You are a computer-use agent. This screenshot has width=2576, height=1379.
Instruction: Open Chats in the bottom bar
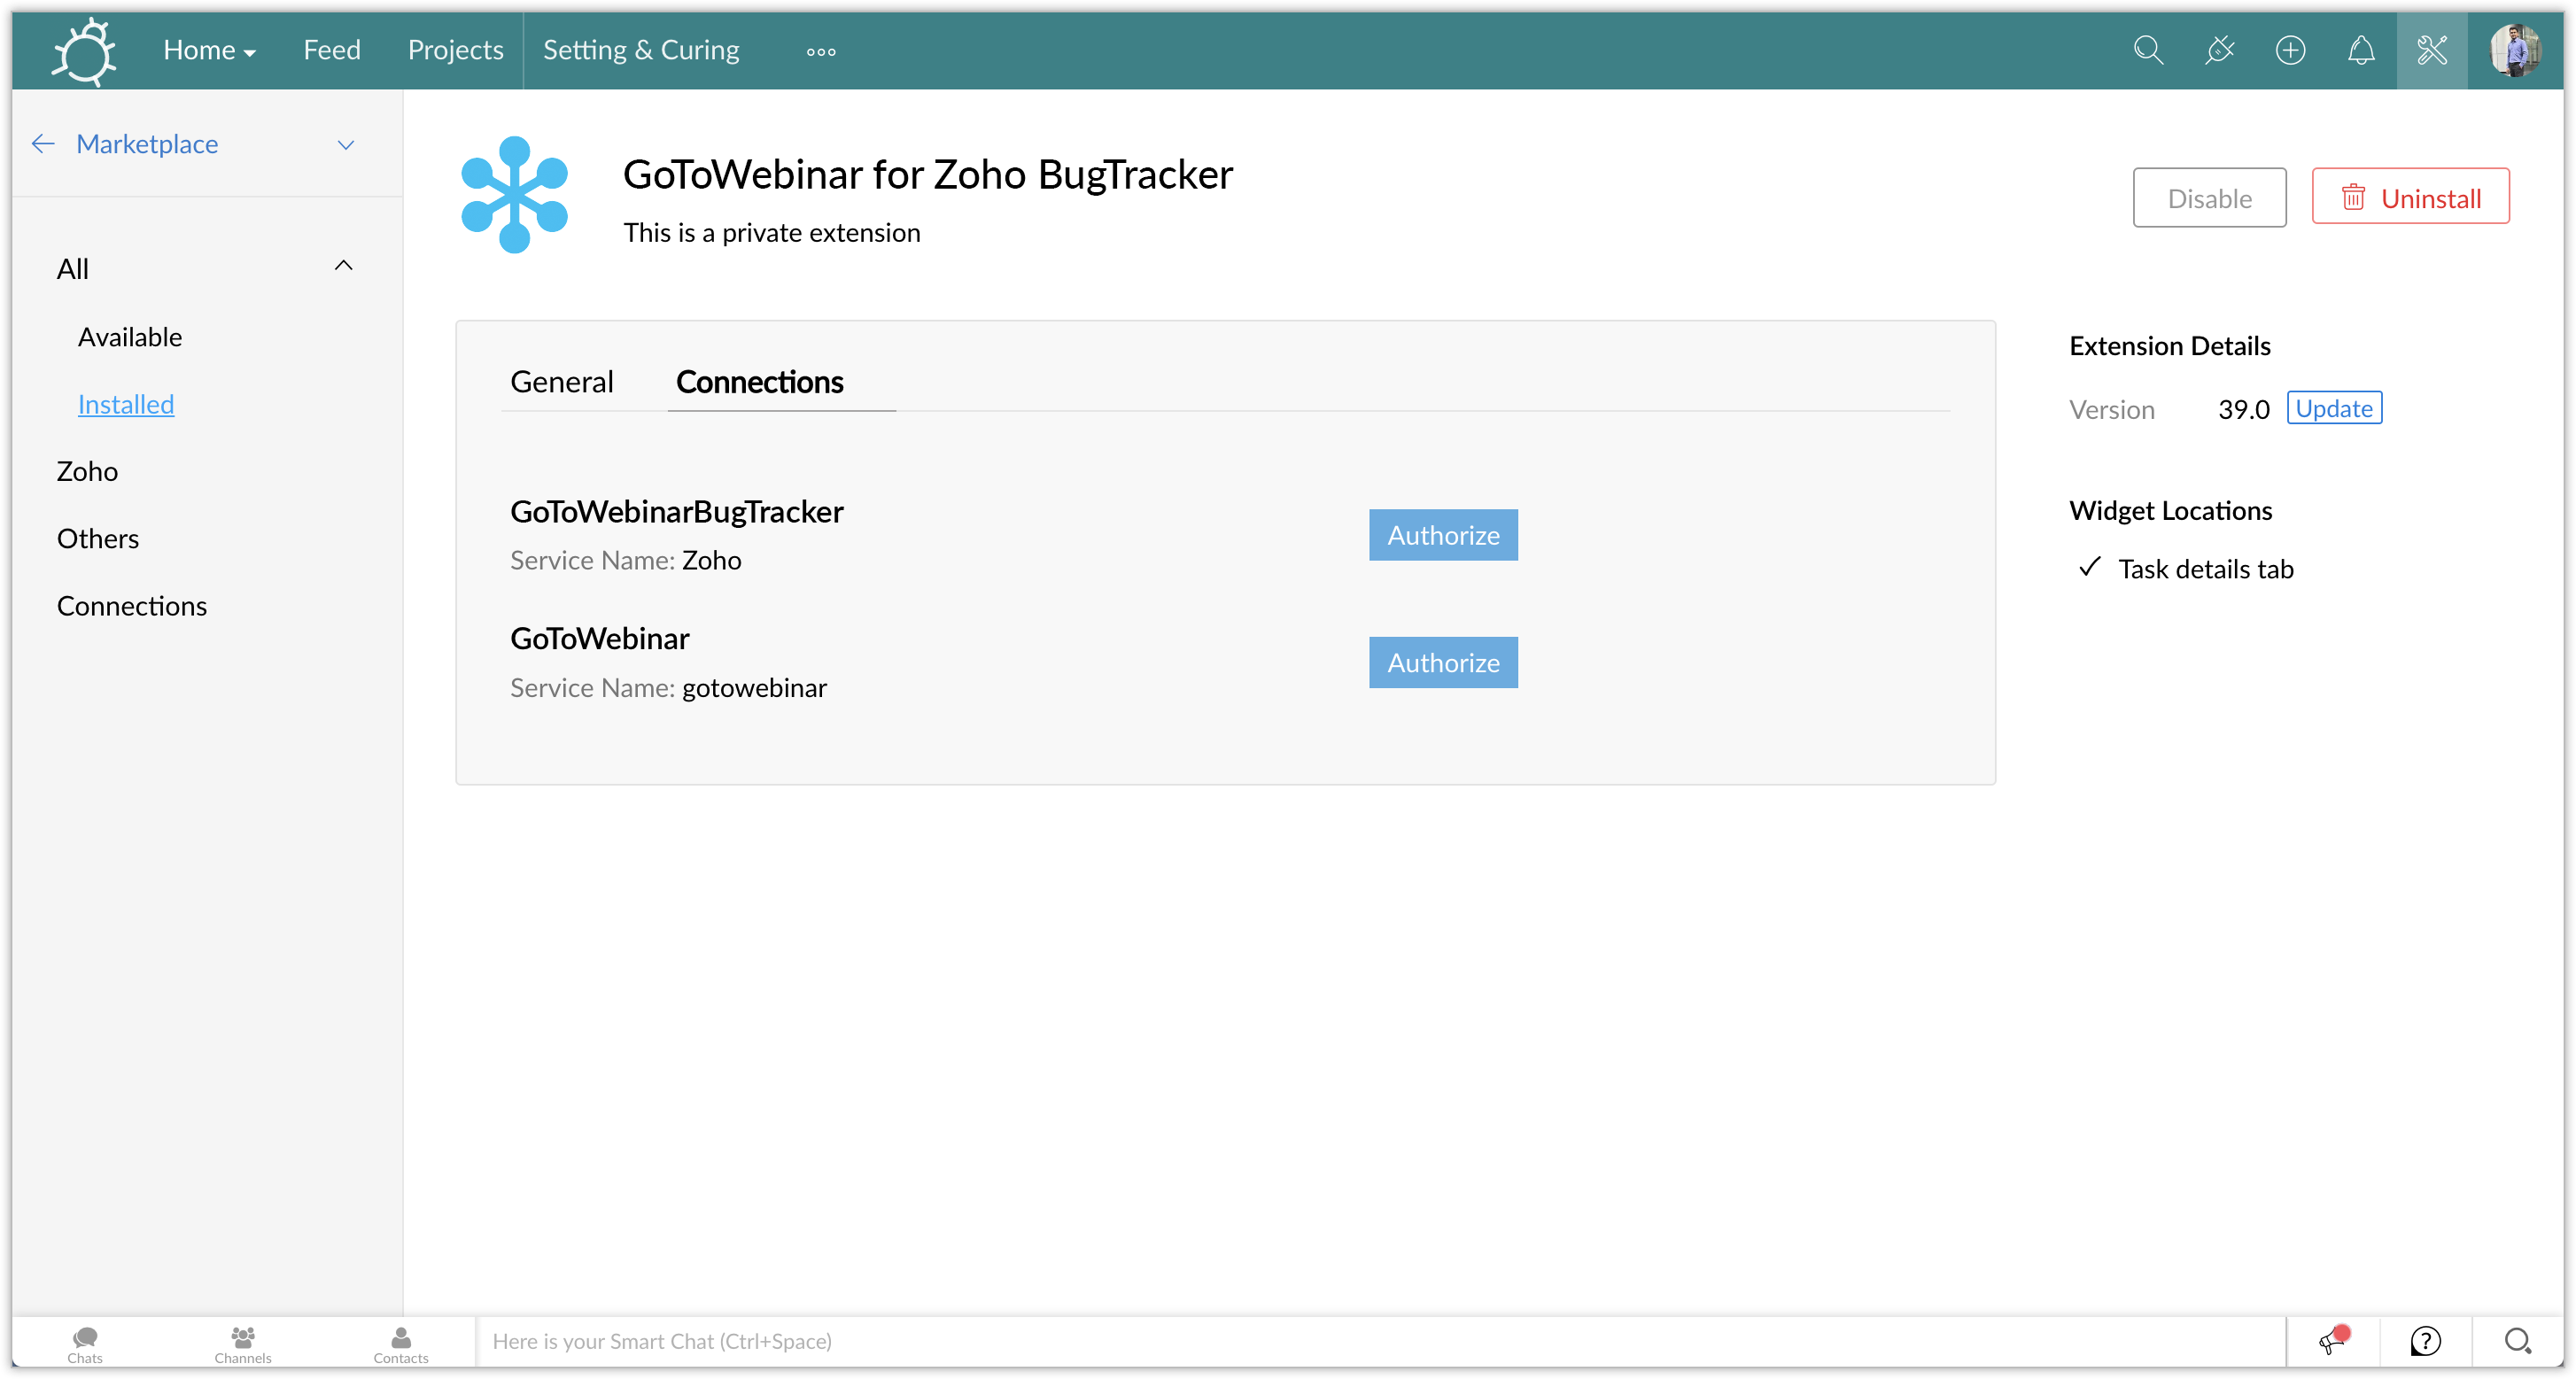pyautogui.click(x=85, y=1344)
